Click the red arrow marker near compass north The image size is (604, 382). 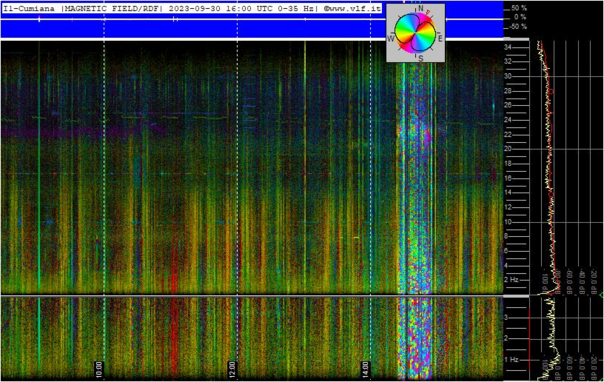tap(428, 13)
